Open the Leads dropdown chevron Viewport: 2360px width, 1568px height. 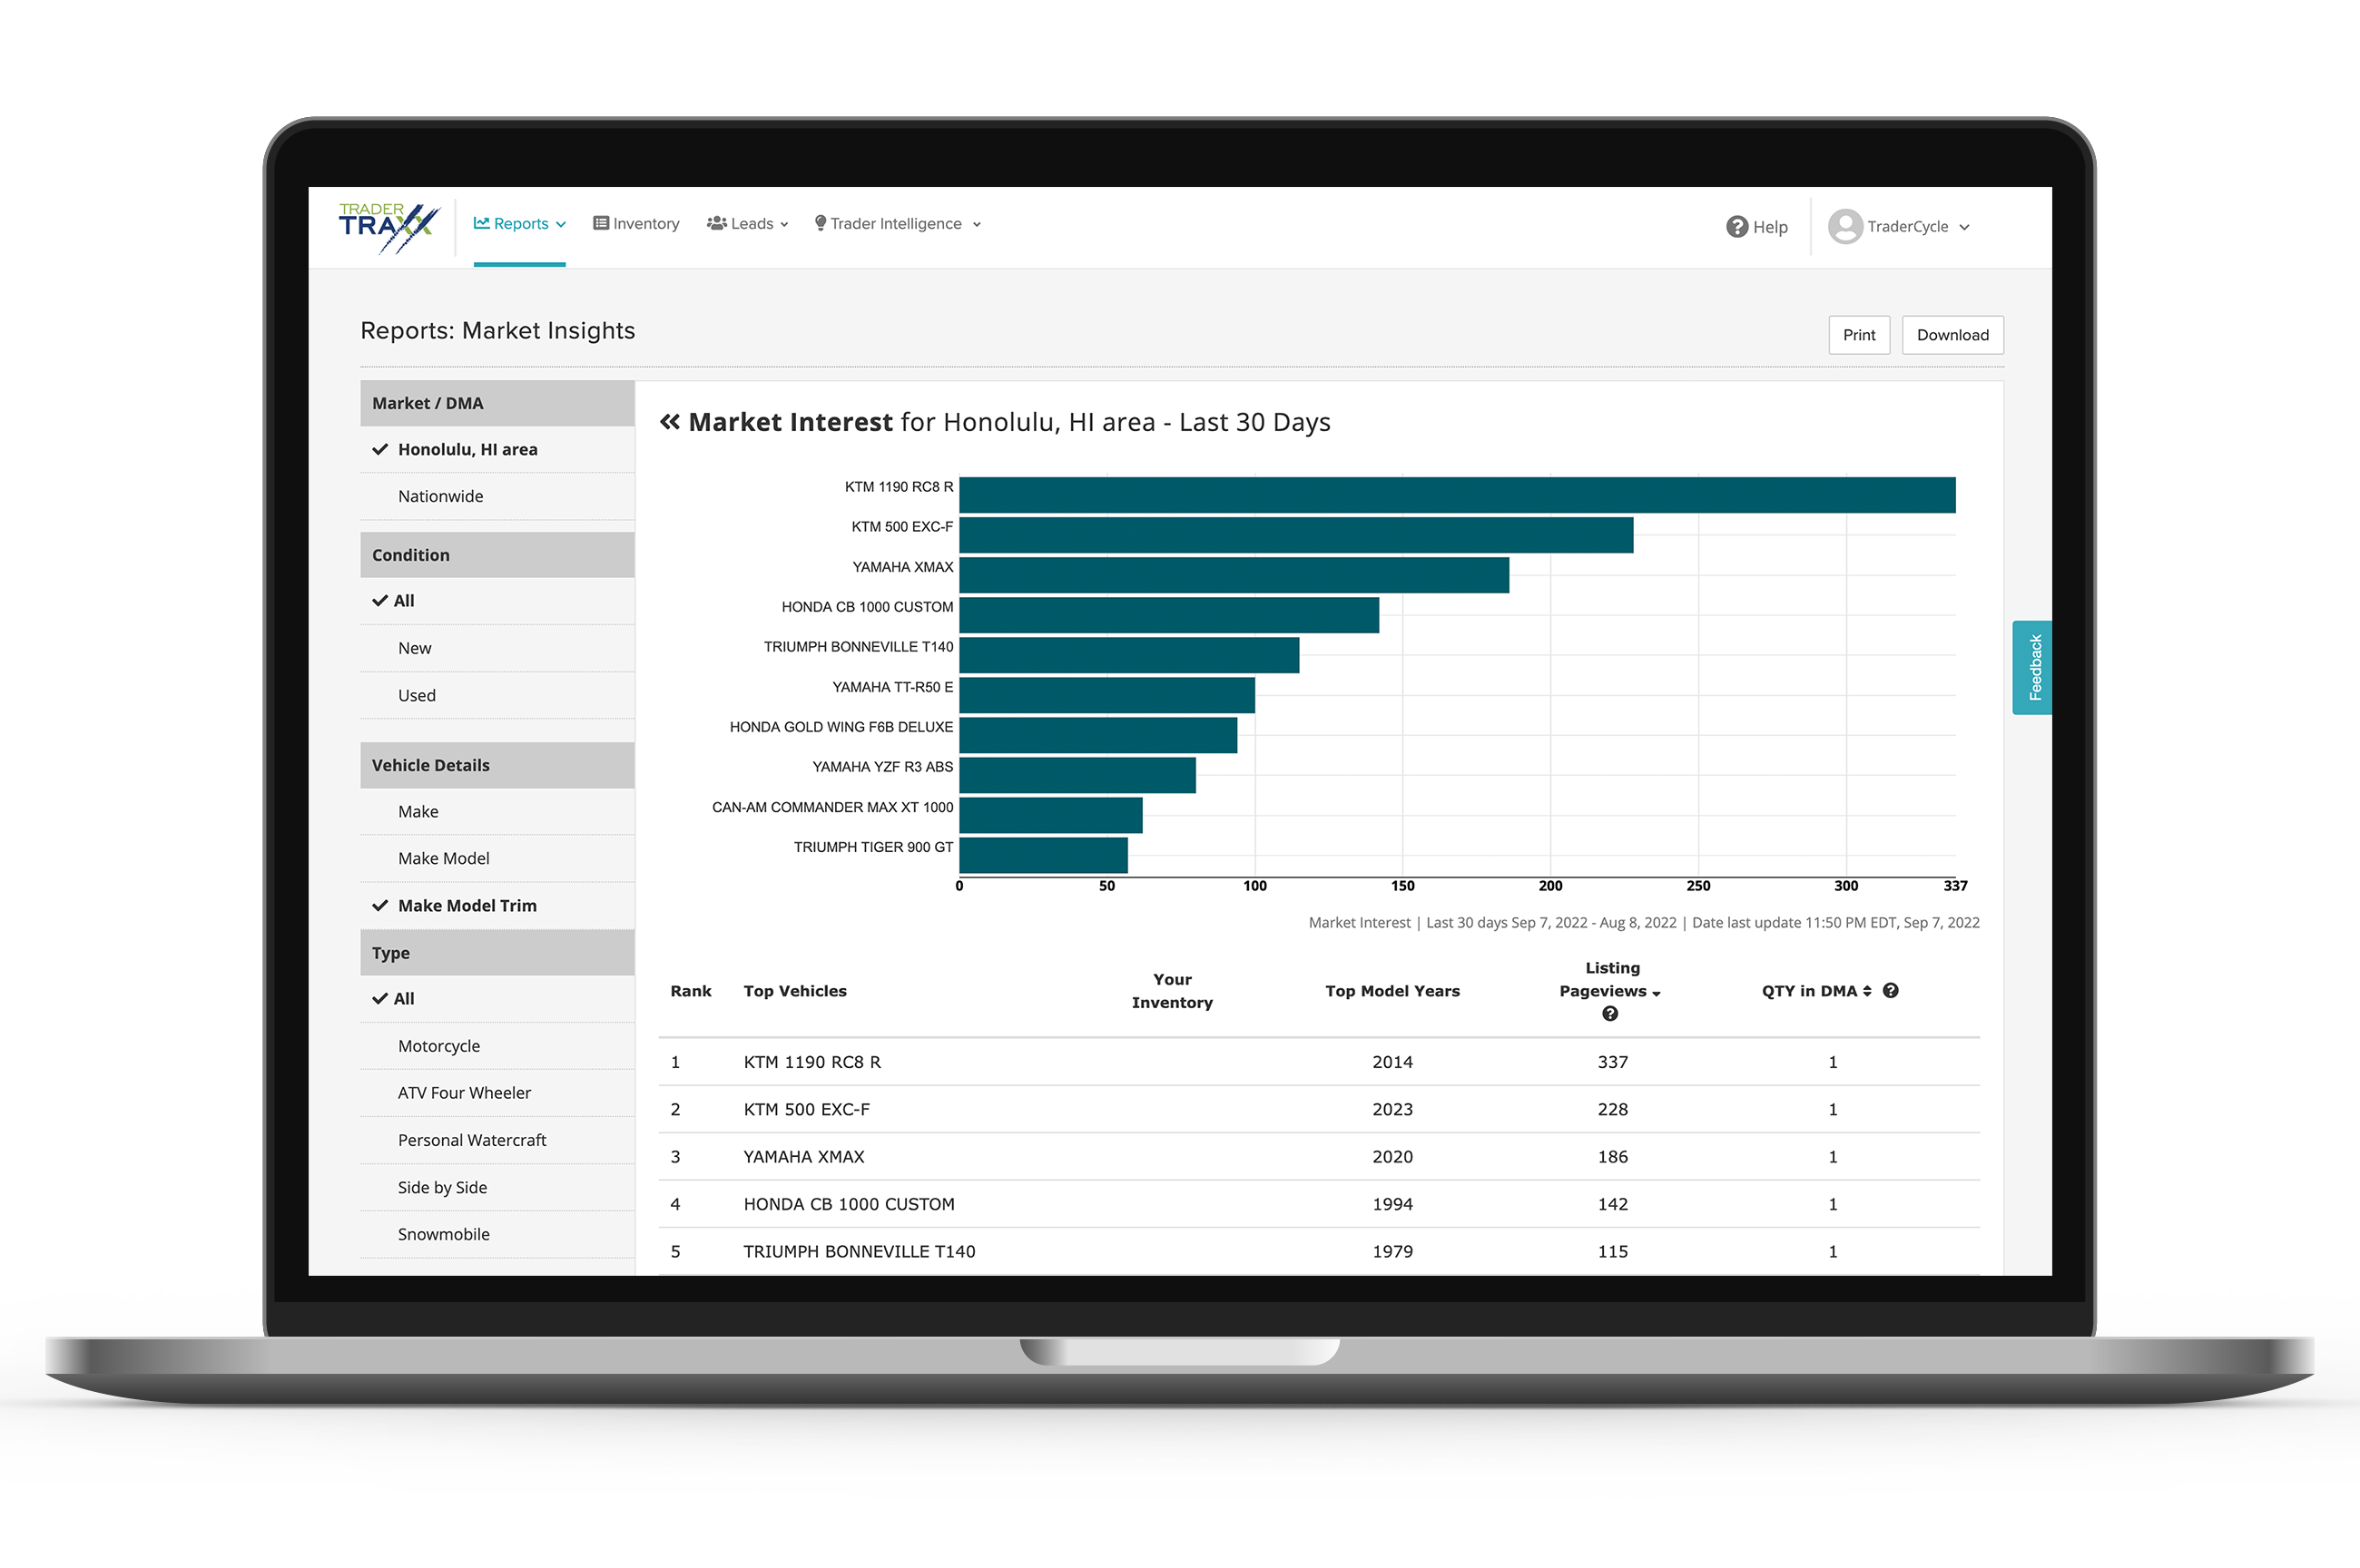tap(784, 225)
